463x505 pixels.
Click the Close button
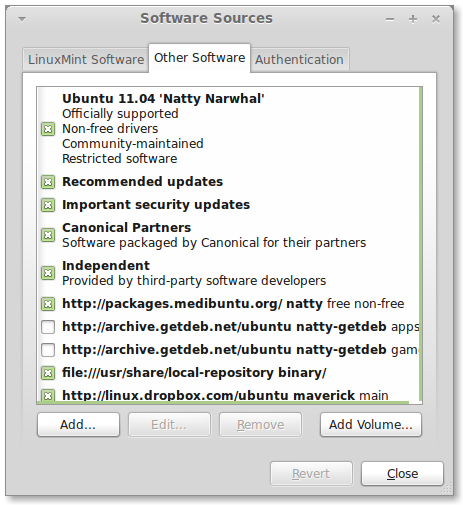402,474
